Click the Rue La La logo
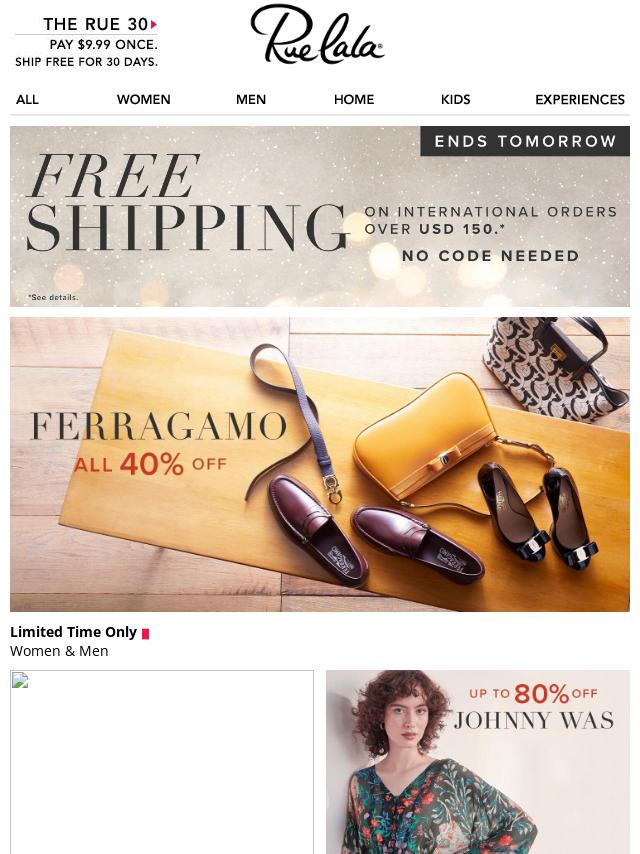This screenshot has height=854, width=640. [x=317, y=35]
